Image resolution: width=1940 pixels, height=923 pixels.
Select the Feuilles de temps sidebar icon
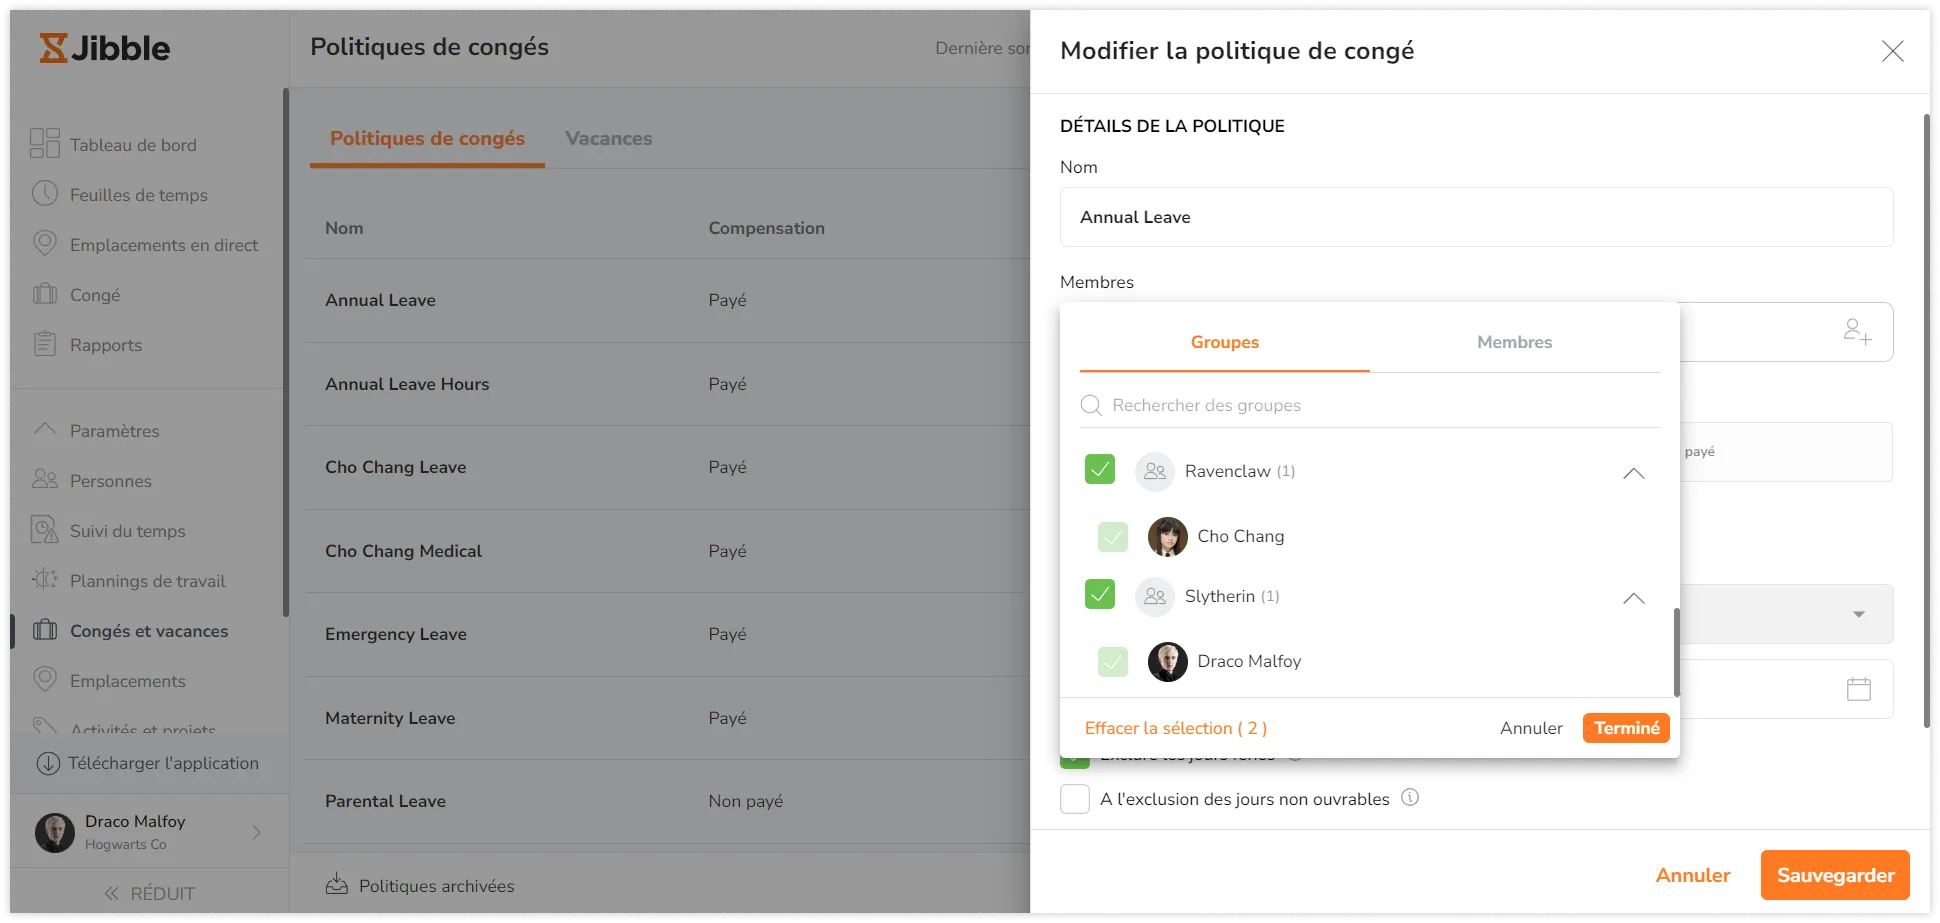coord(45,194)
